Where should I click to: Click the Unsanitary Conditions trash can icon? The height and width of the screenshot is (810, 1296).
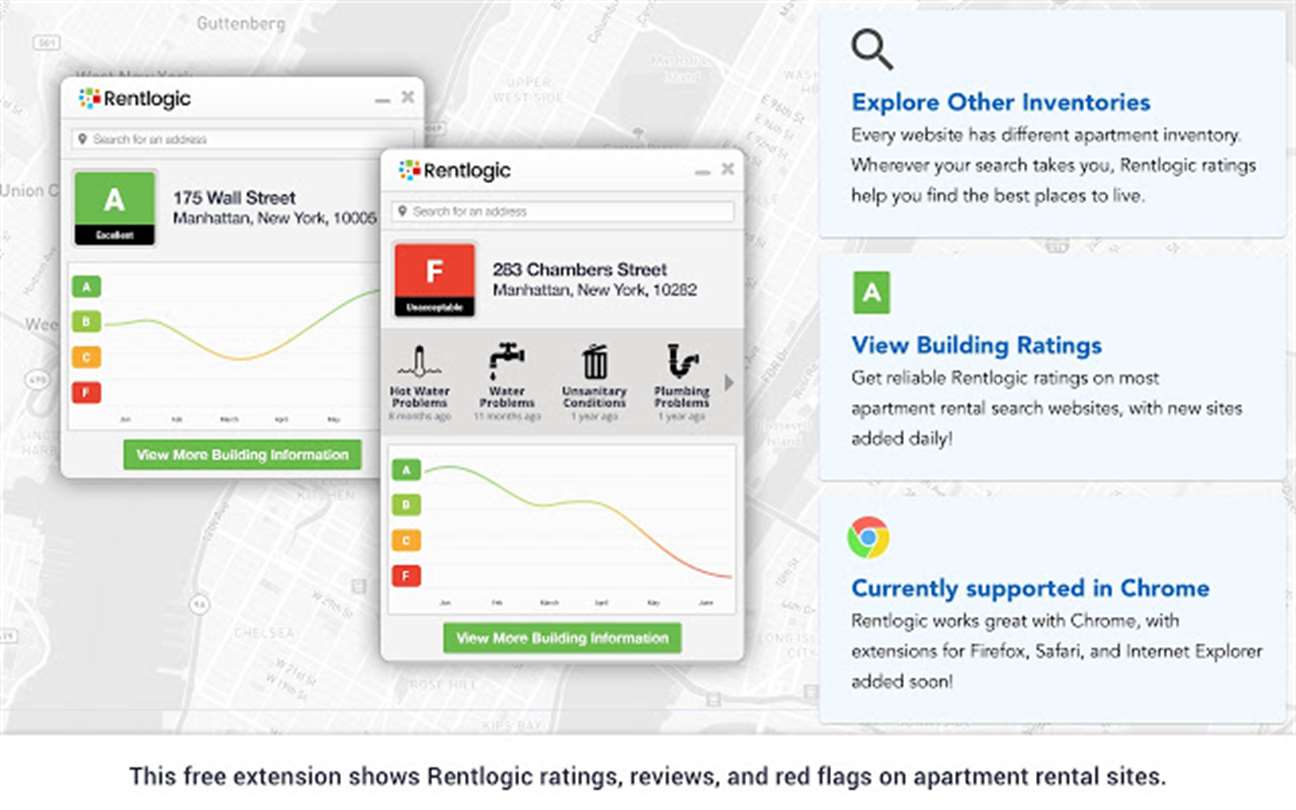click(x=594, y=362)
